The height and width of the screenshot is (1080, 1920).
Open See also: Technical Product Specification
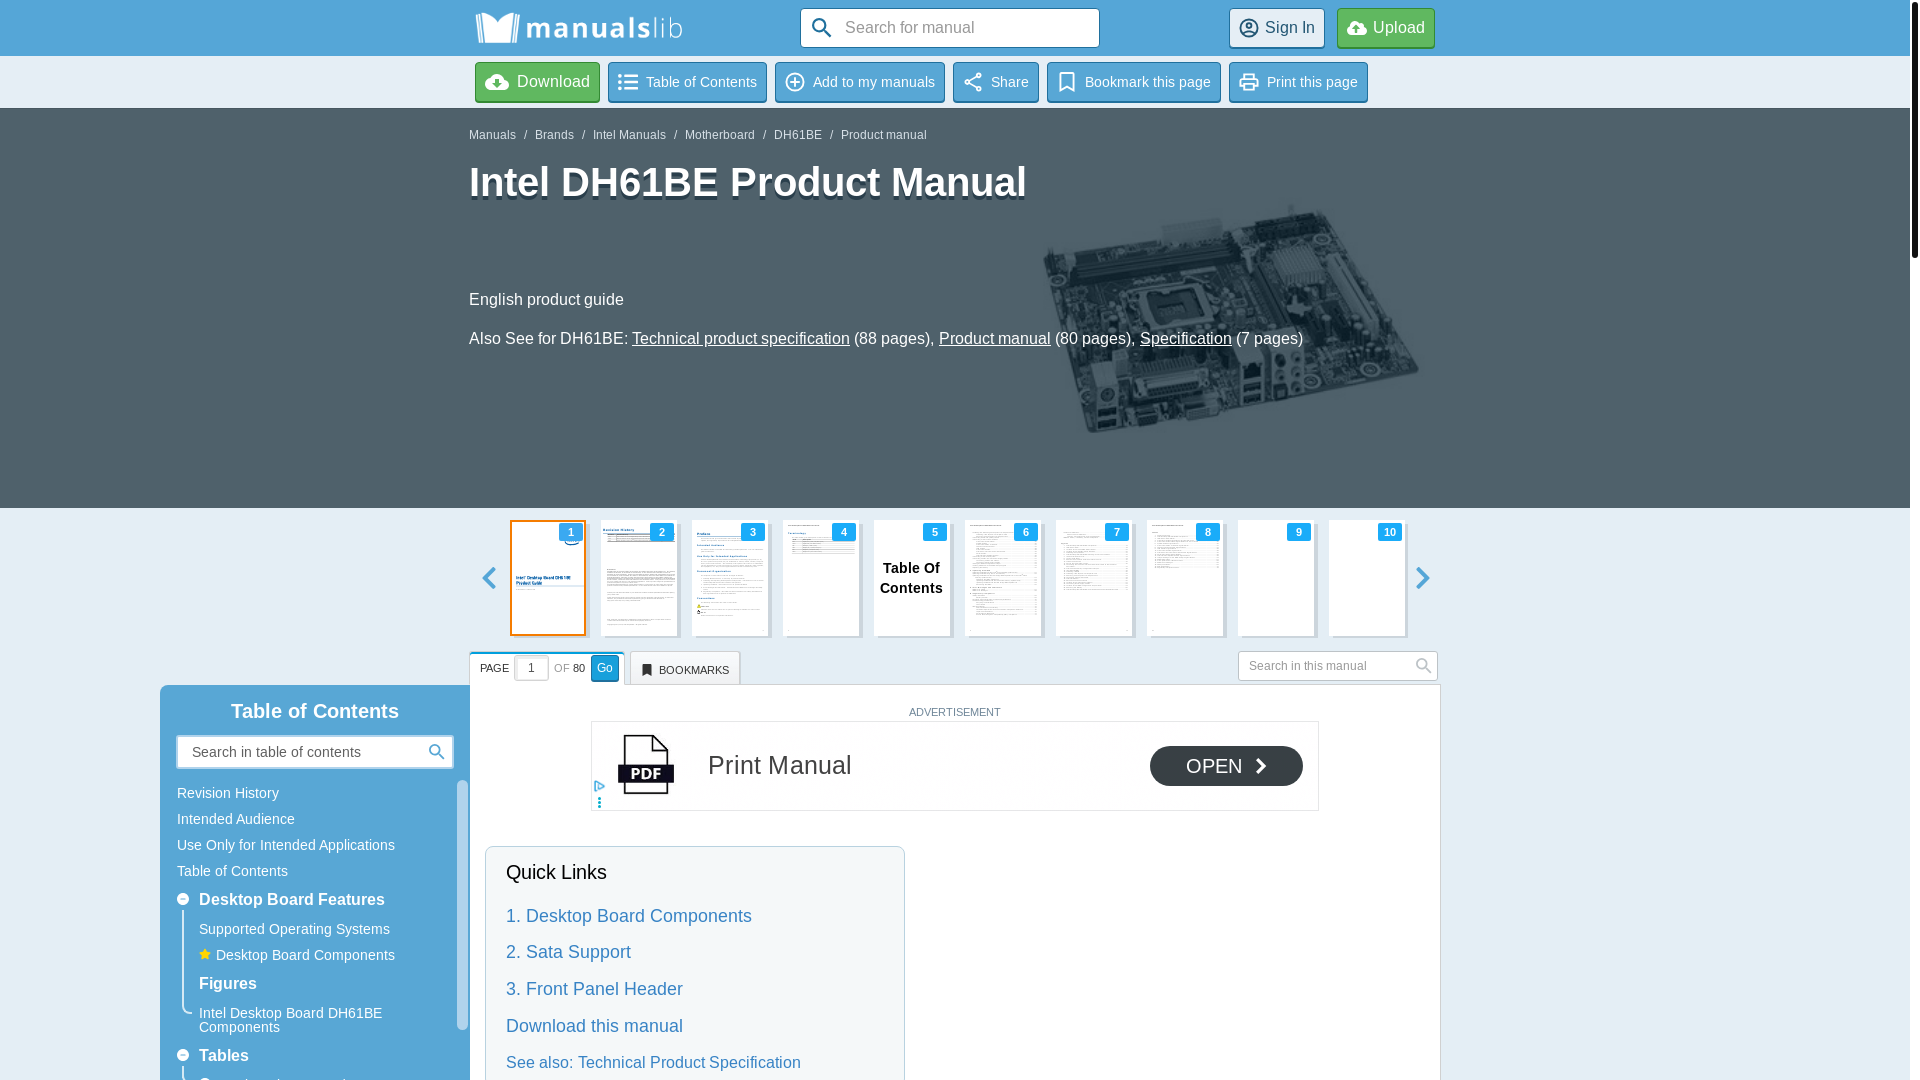[x=653, y=1063]
